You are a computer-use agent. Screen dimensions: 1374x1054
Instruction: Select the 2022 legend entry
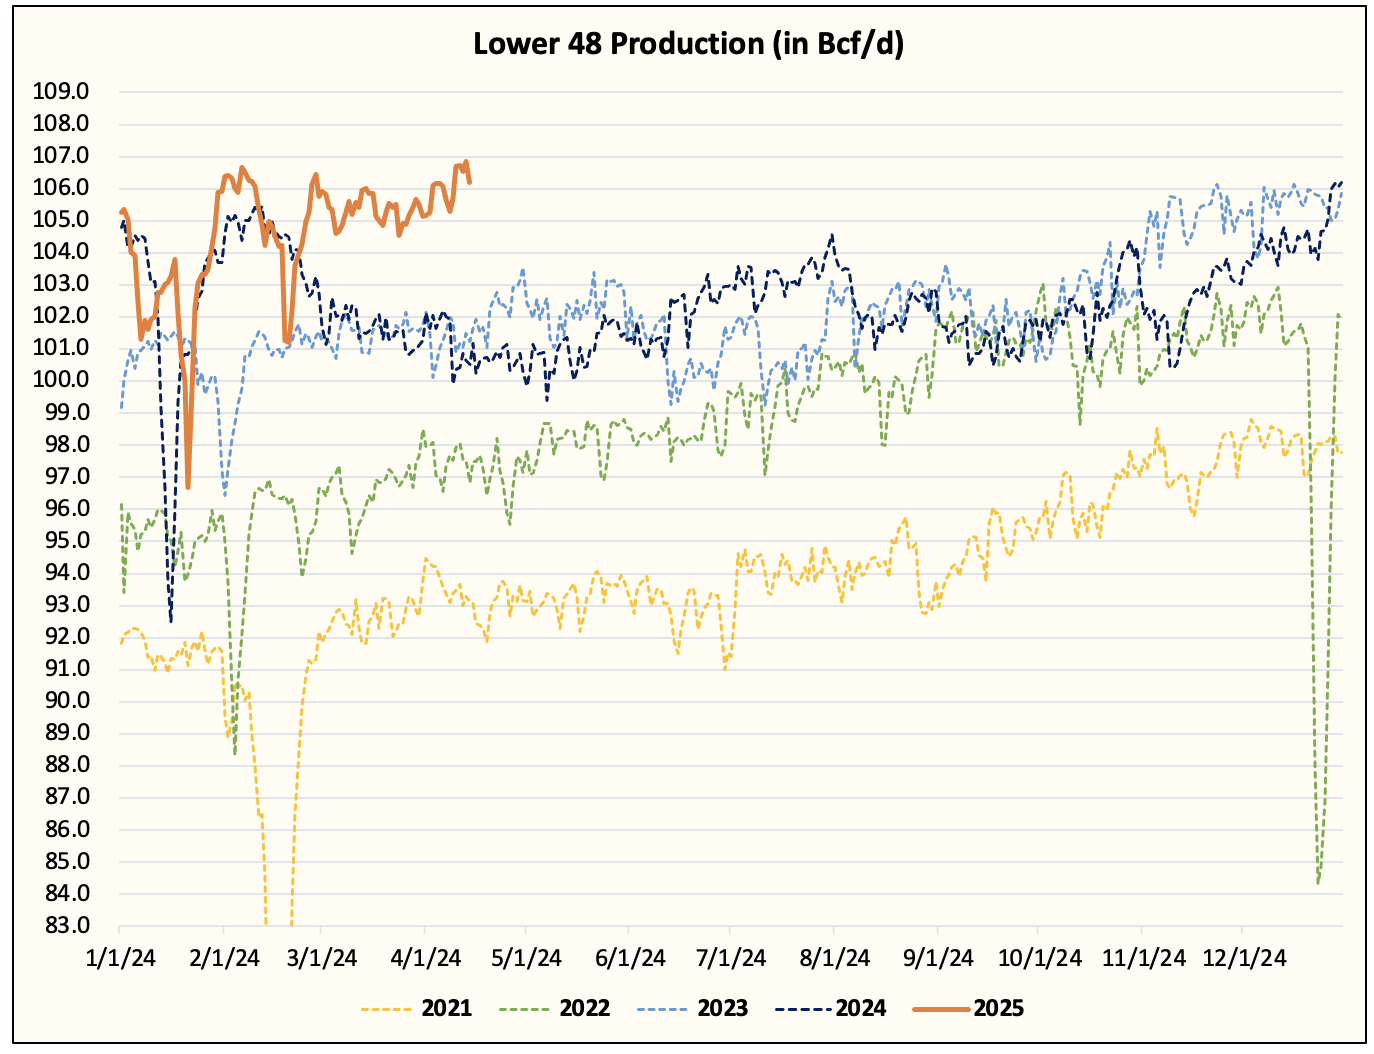(554, 1008)
